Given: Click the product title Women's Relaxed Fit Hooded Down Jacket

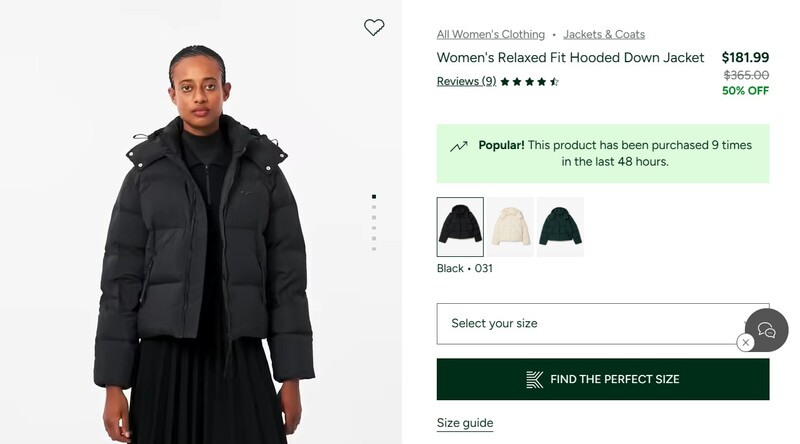Looking at the screenshot, I should [571, 58].
